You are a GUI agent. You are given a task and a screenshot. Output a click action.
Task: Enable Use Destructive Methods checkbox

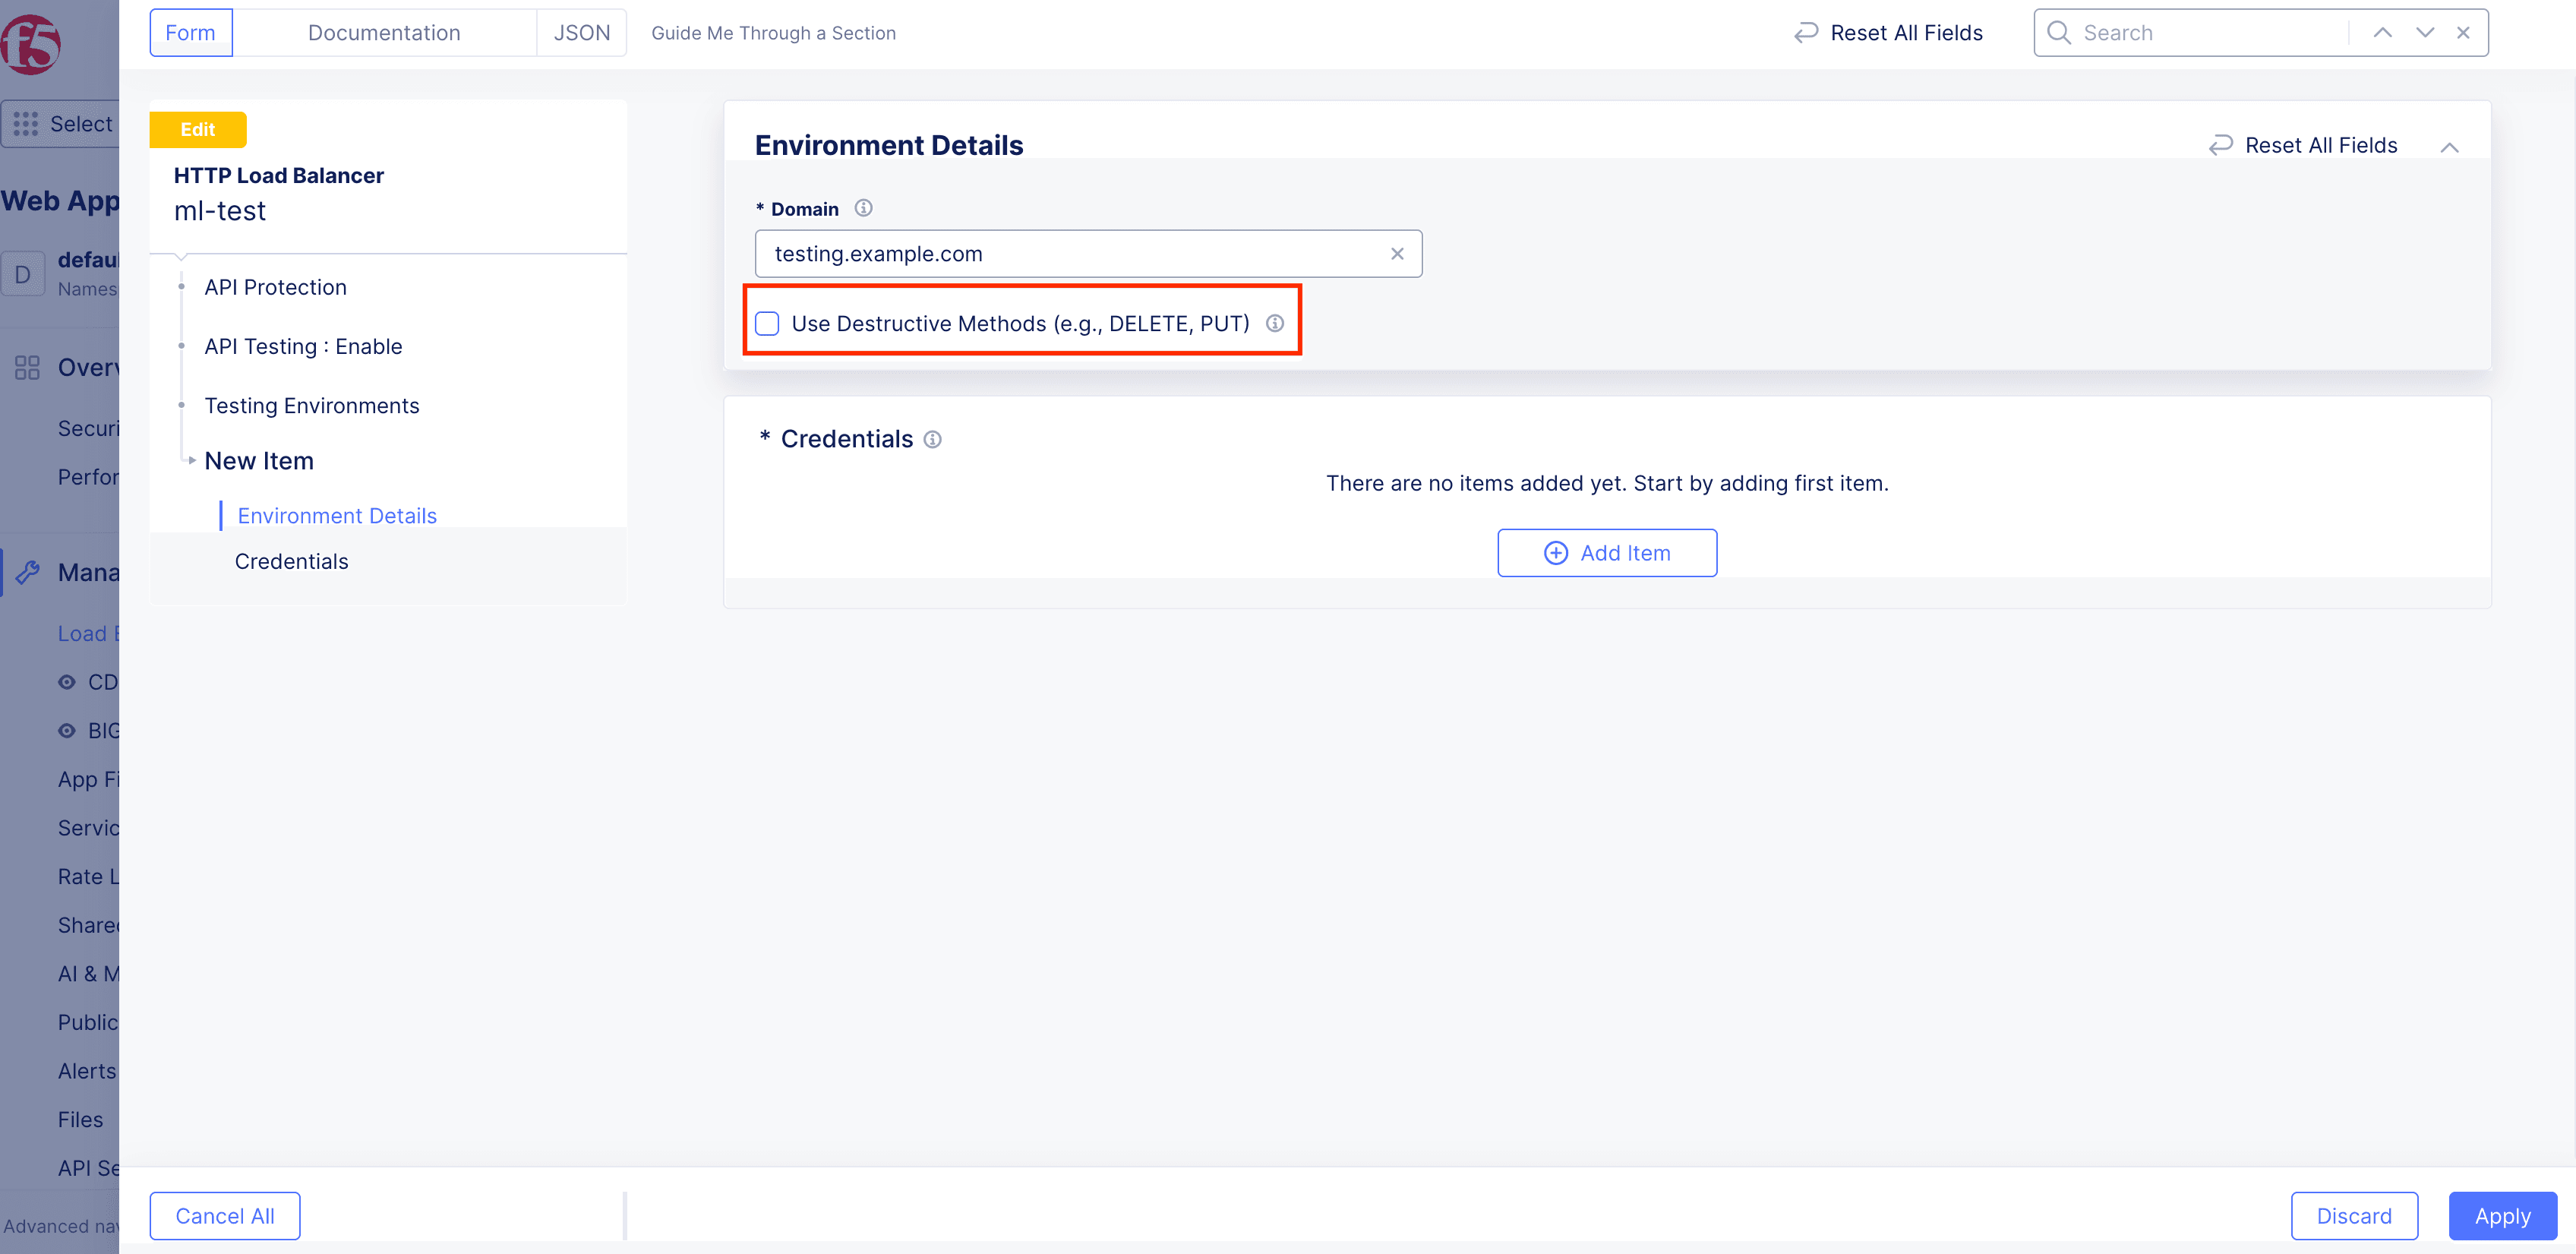(x=767, y=323)
